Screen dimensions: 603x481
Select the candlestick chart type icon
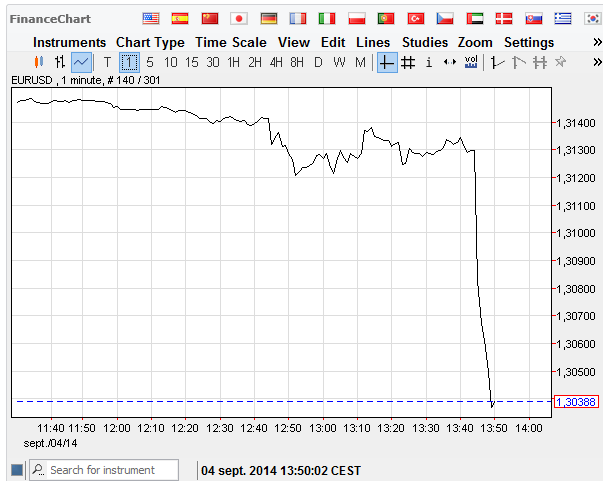click(x=39, y=62)
